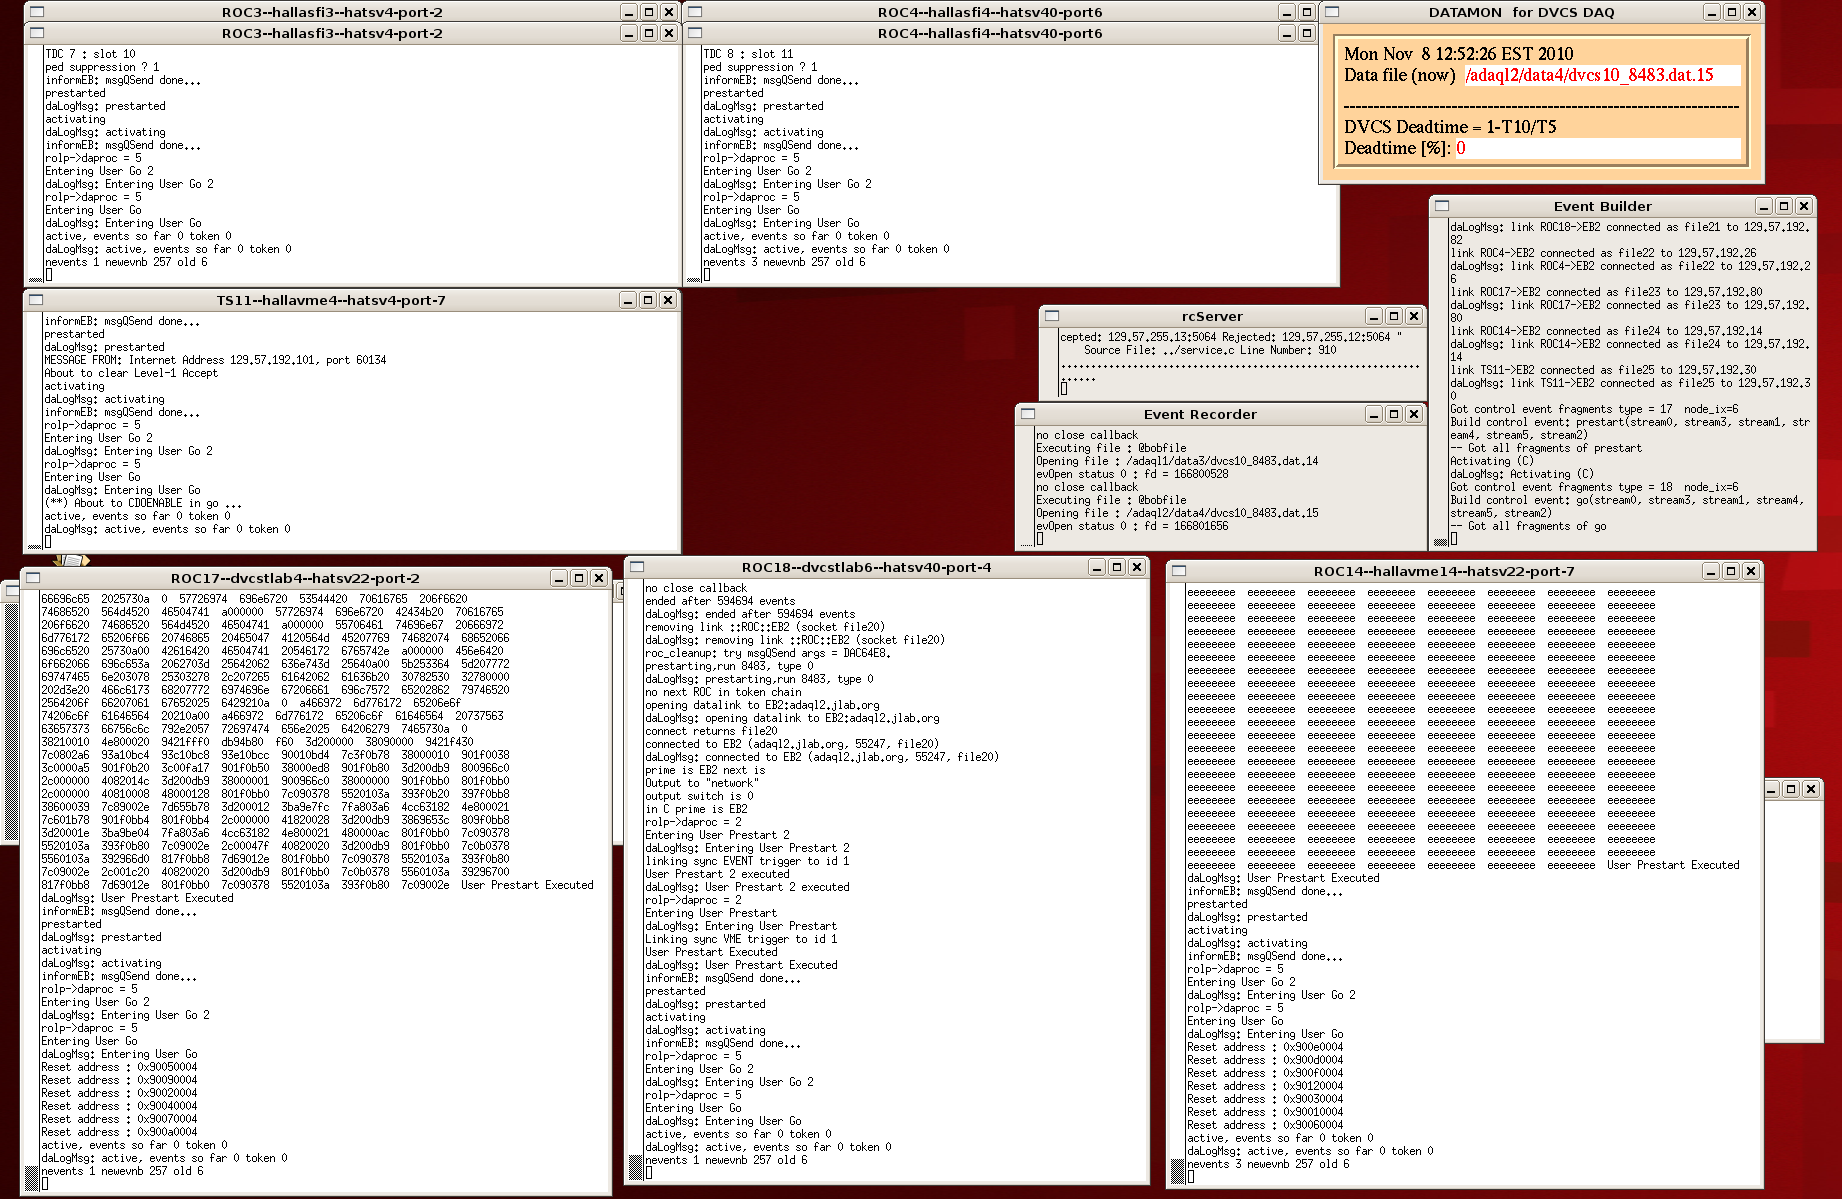Screen dimensions: 1842x1199
Task: Maximize the Event Recorder window
Action: pos(1394,414)
